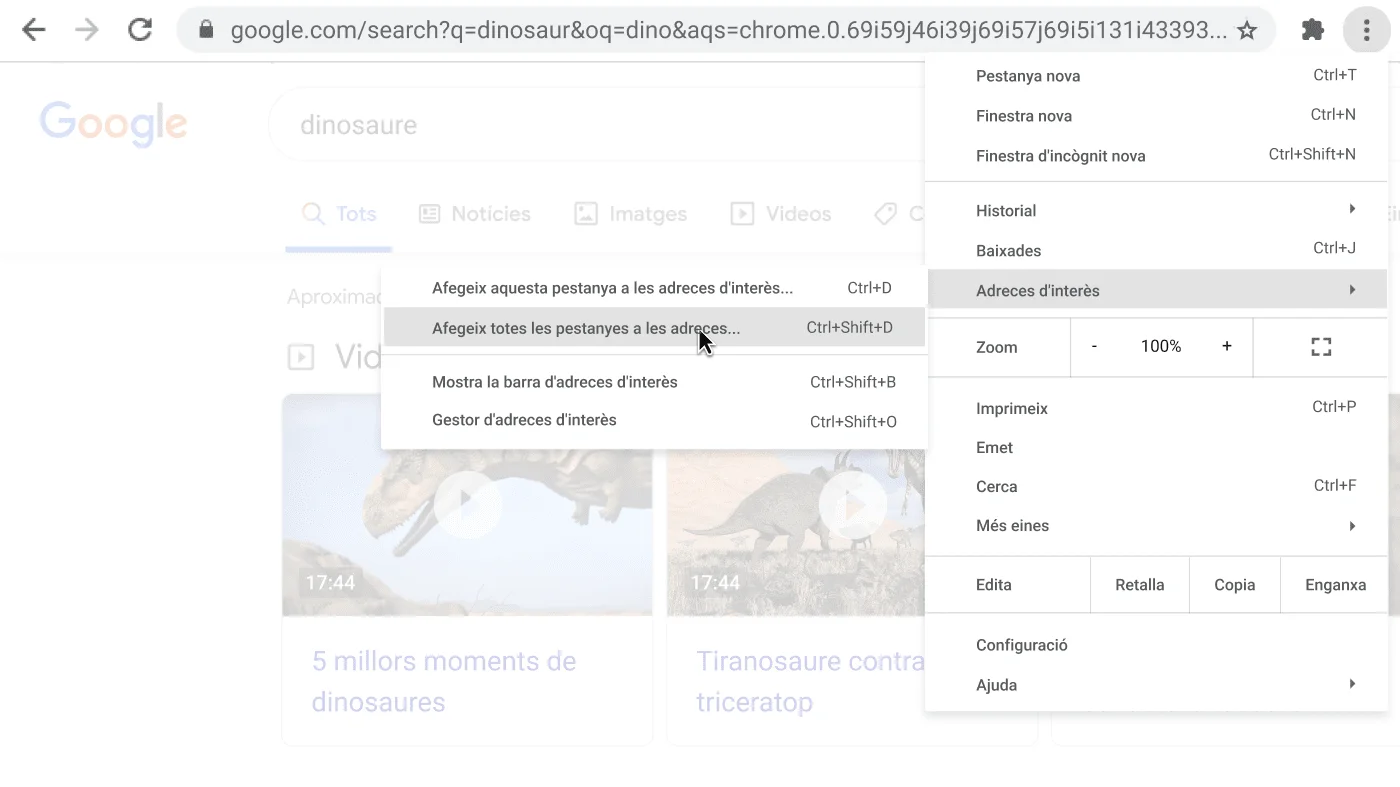The width and height of the screenshot is (1400, 787).
Task: Expand the Ajuda submenu
Action: click(x=996, y=684)
